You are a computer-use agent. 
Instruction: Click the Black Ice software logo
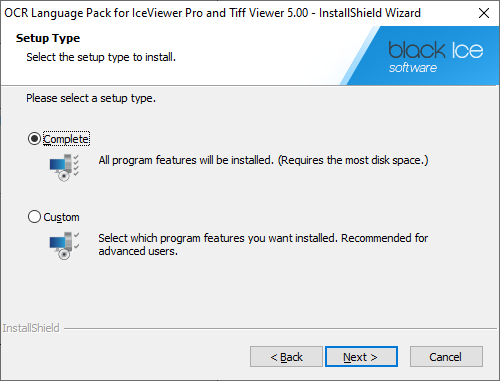tap(435, 57)
